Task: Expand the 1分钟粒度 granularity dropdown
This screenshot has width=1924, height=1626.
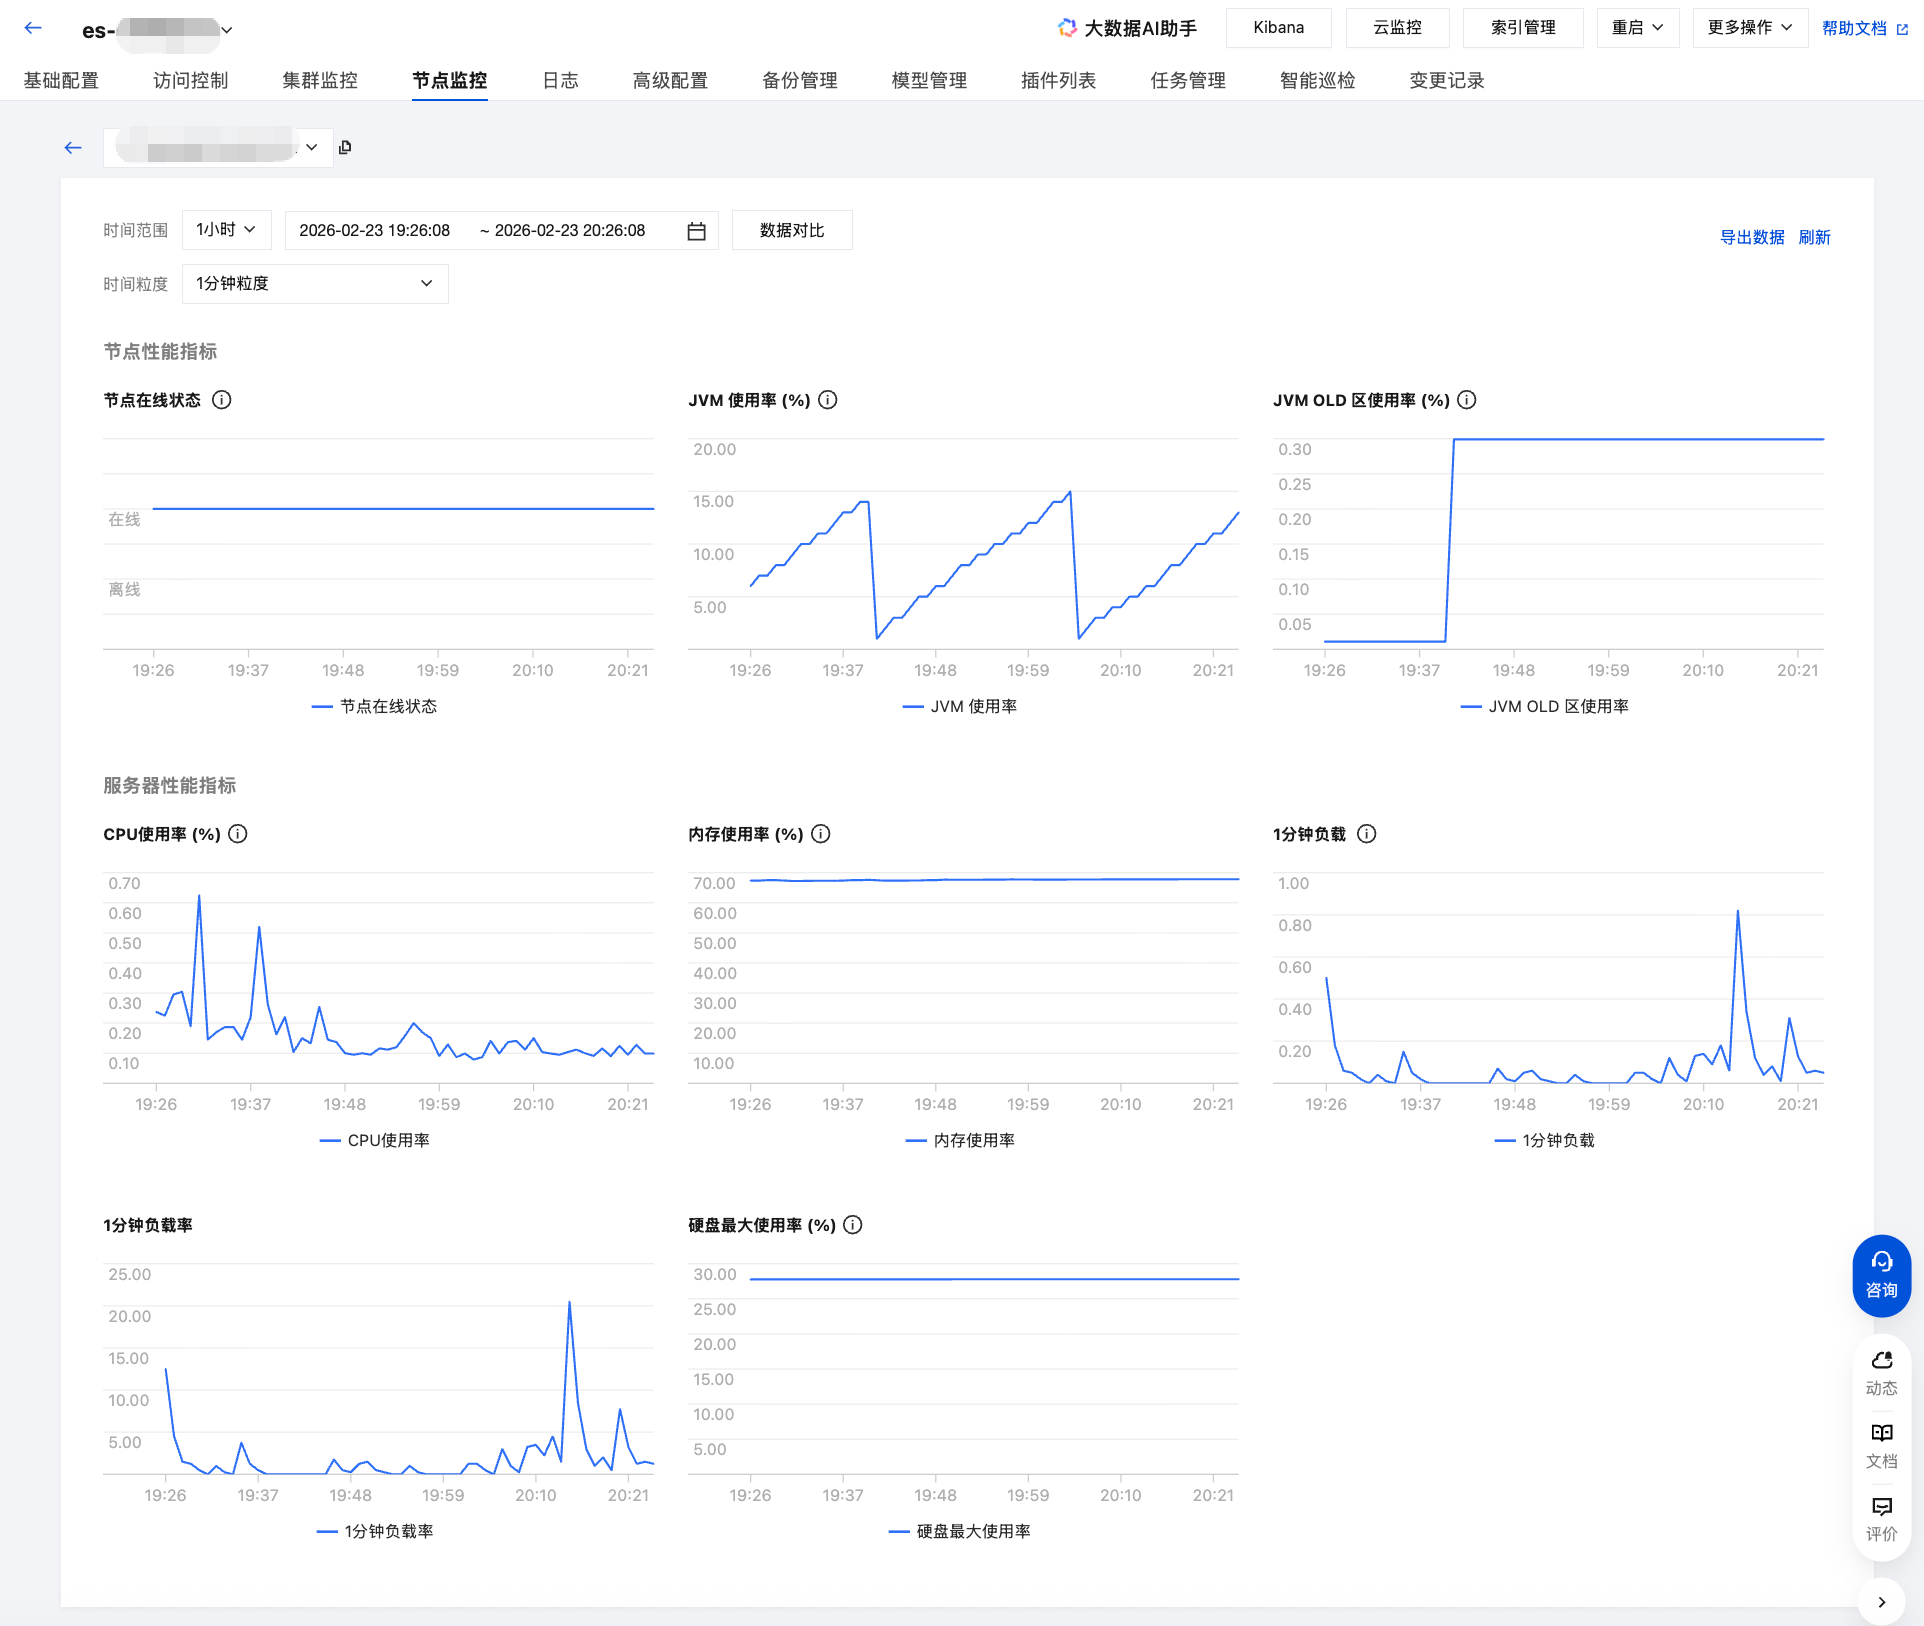Action: pyautogui.click(x=315, y=284)
